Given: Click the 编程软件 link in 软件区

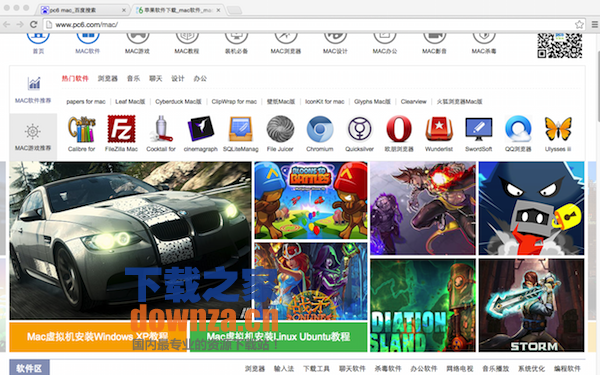Looking at the screenshot, I should (567, 368).
